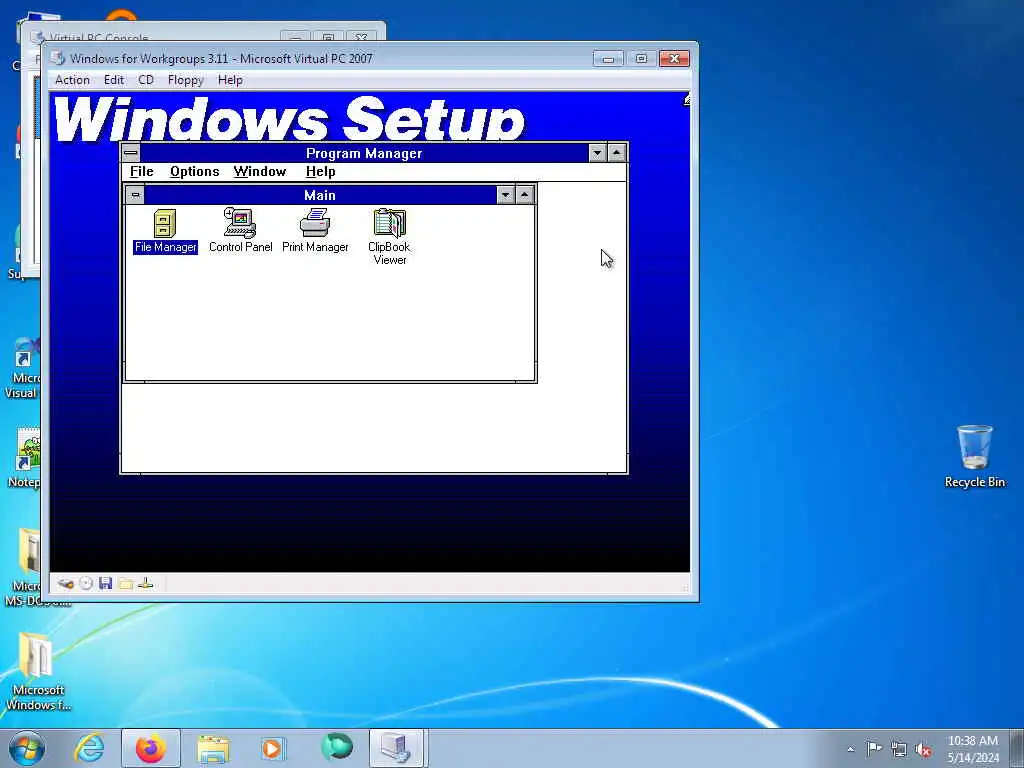Select the ClipBook Viewer program icon
The width and height of the screenshot is (1024, 768).
click(x=389, y=236)
